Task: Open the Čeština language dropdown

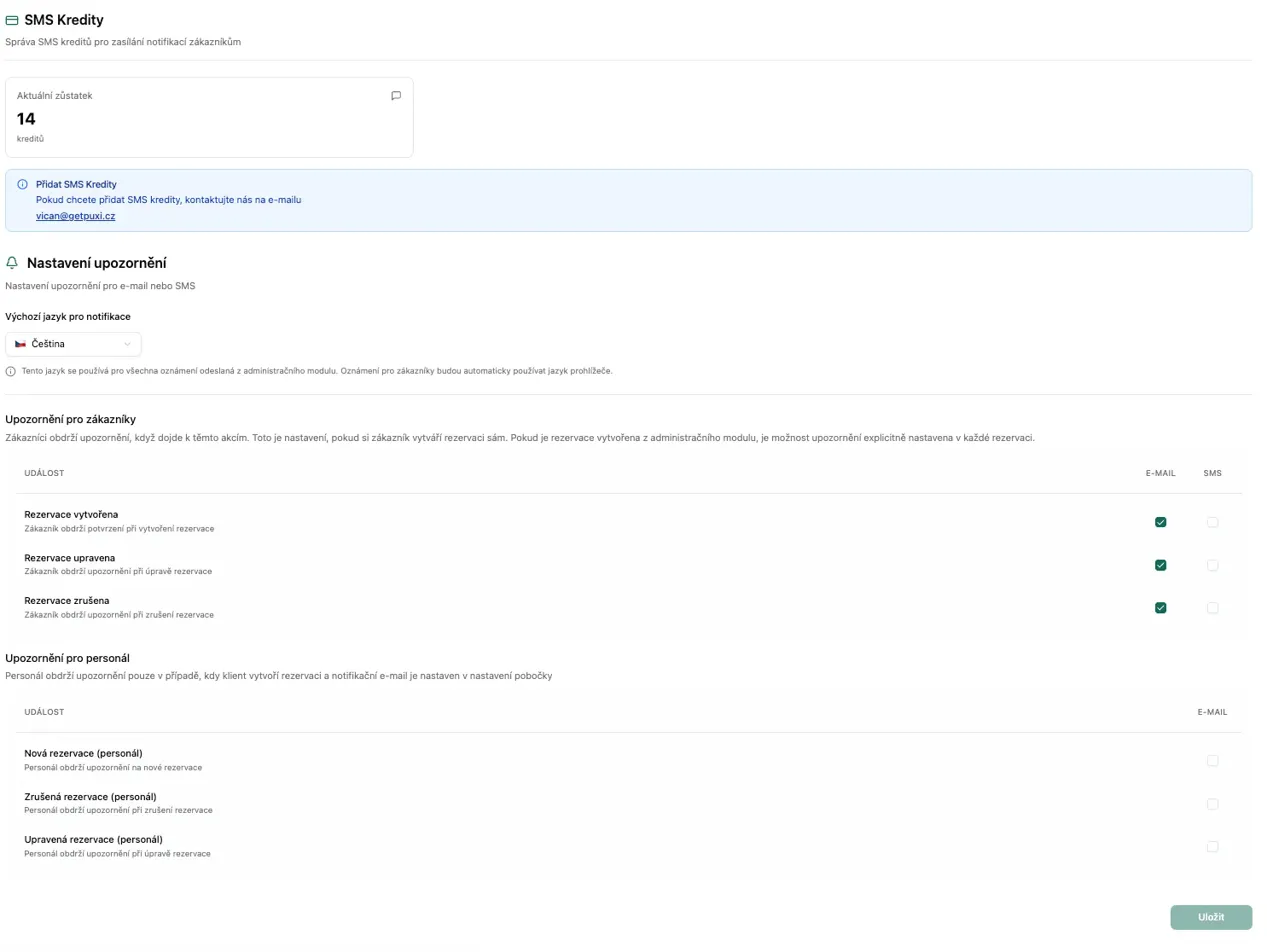Action: [73, 344]
